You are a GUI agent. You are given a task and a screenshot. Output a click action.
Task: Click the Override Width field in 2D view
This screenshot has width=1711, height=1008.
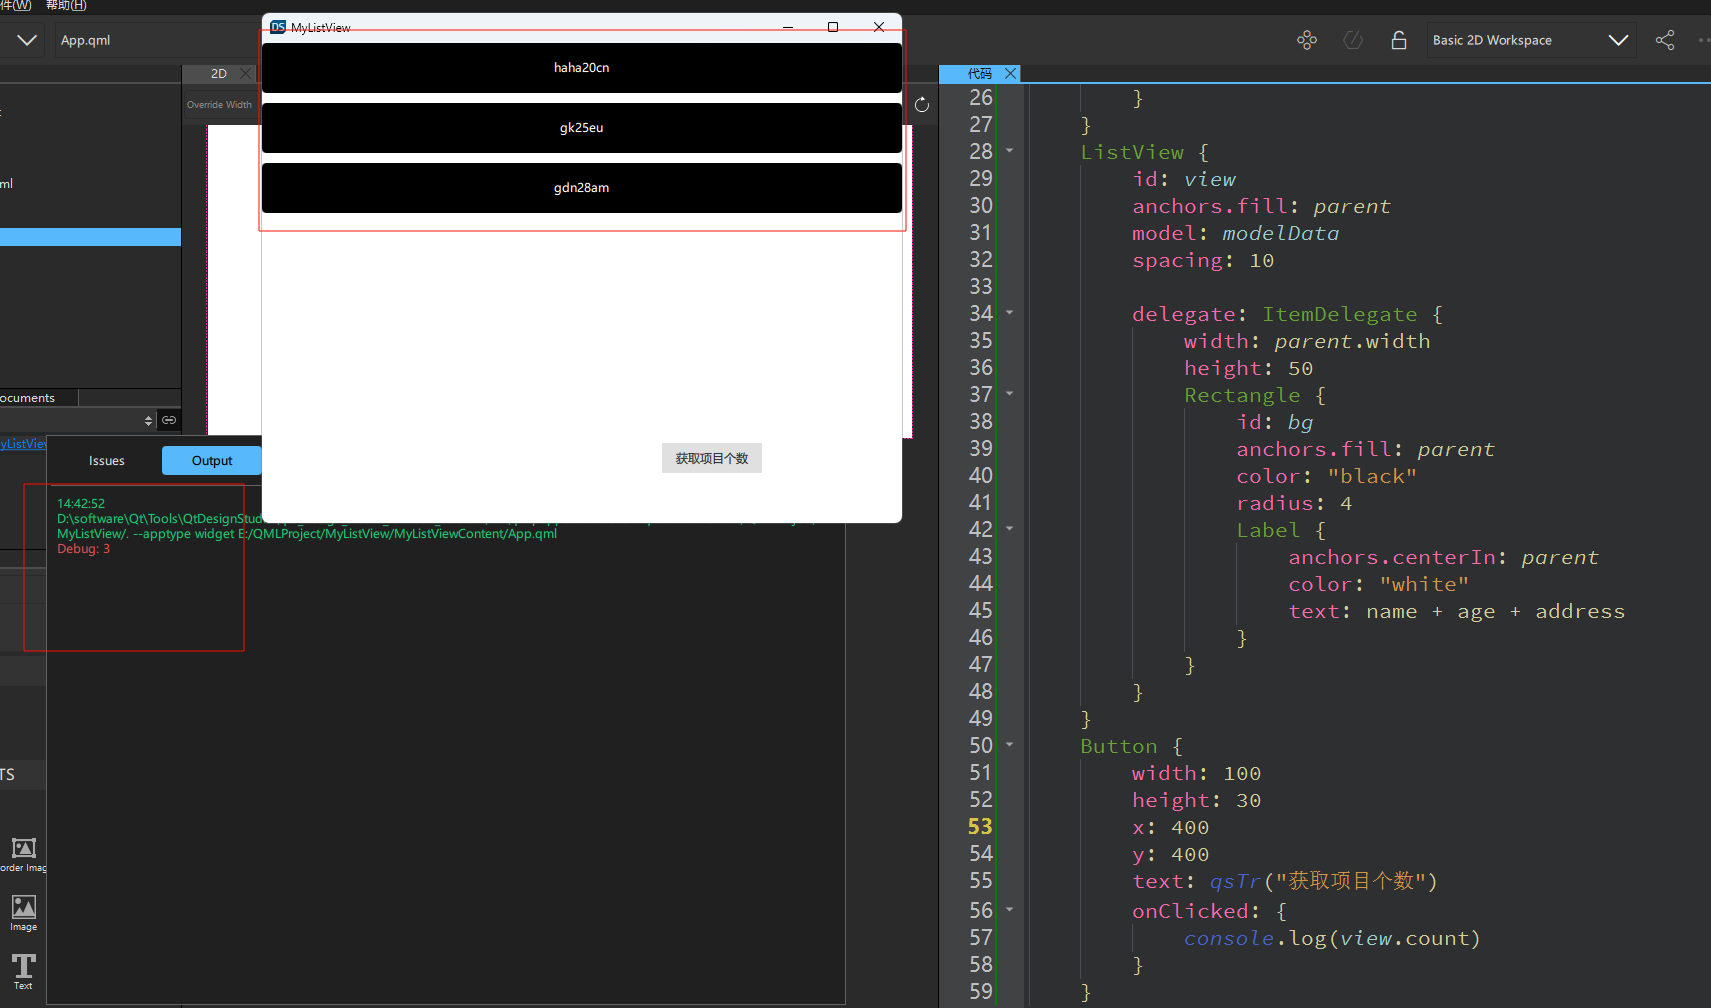tap(220, 105)
